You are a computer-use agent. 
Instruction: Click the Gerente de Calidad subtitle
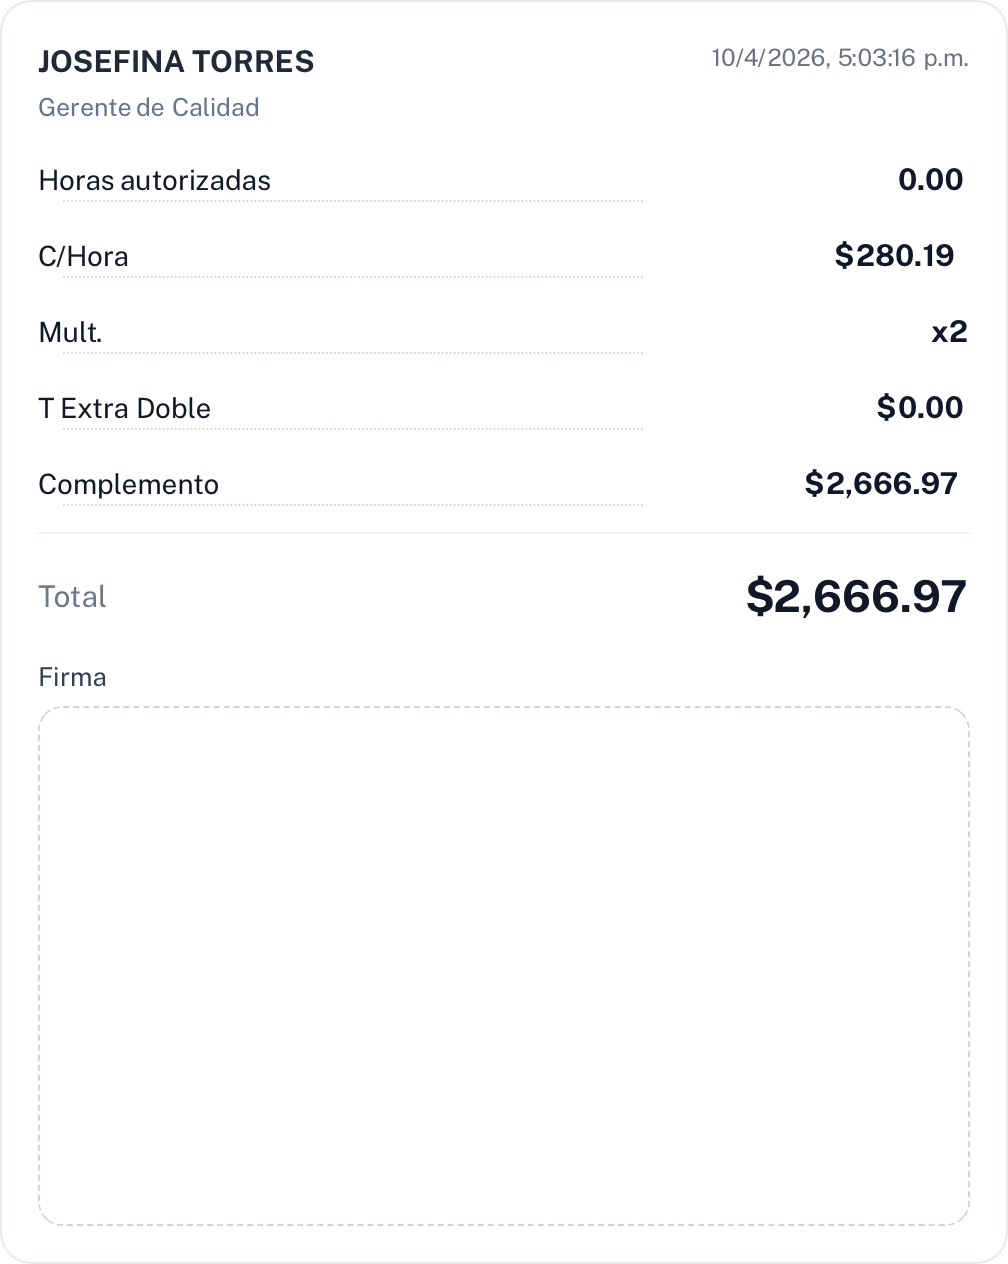[149, 108]
